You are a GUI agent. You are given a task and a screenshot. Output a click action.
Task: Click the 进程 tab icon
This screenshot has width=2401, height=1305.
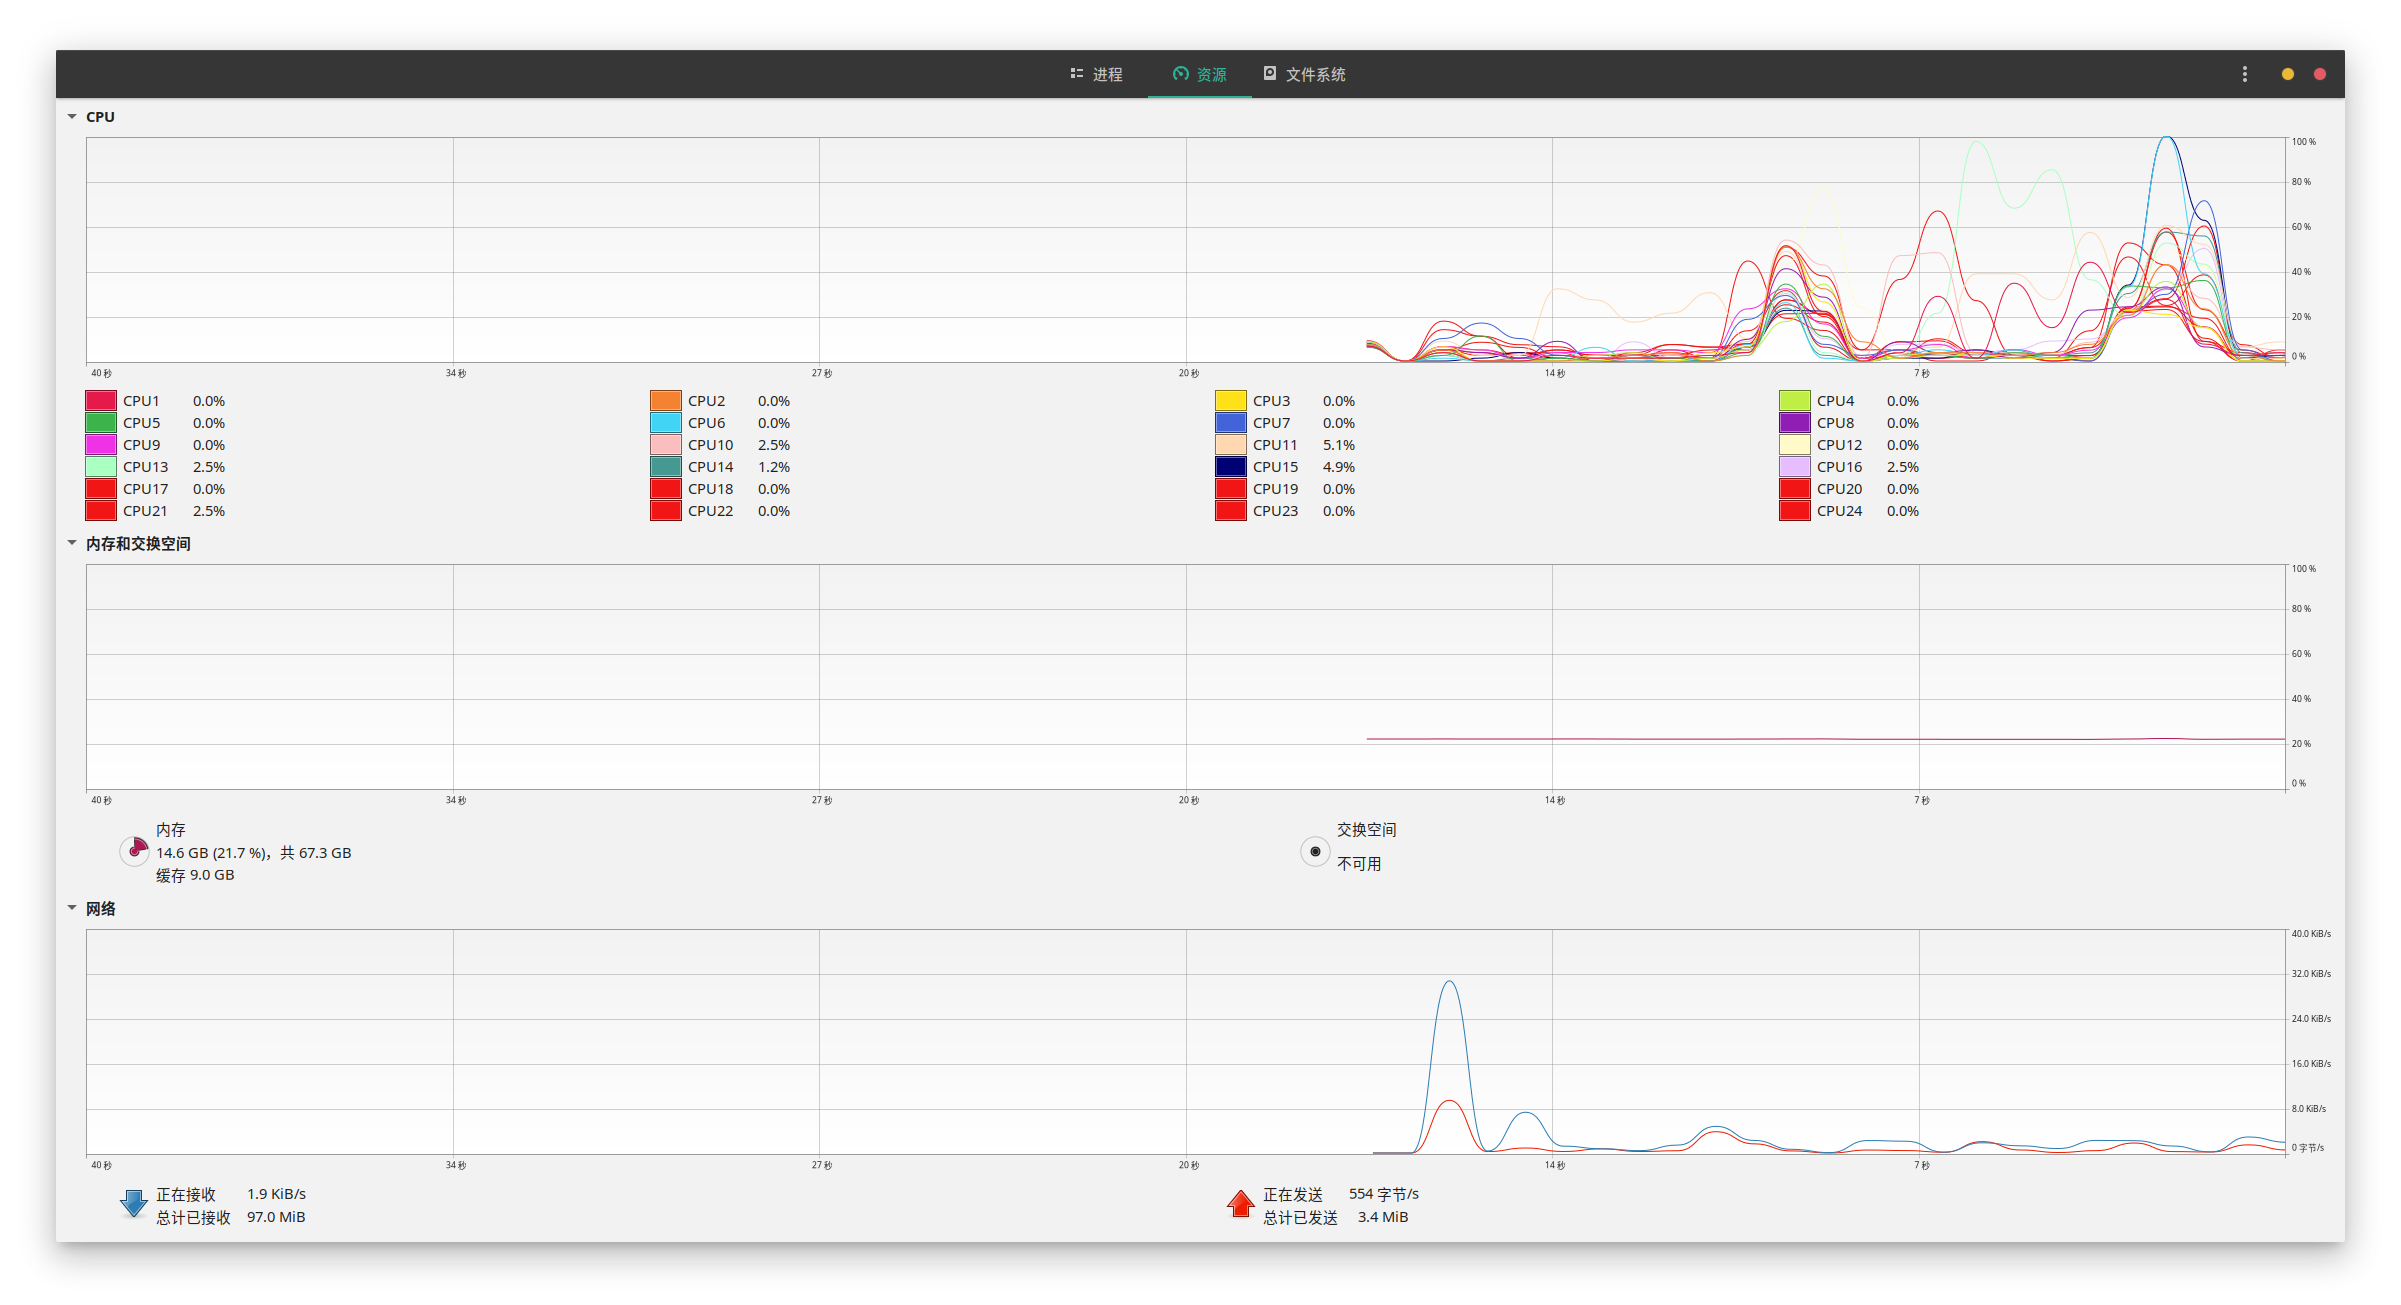pyautogui.click(x=1076, y=73)
